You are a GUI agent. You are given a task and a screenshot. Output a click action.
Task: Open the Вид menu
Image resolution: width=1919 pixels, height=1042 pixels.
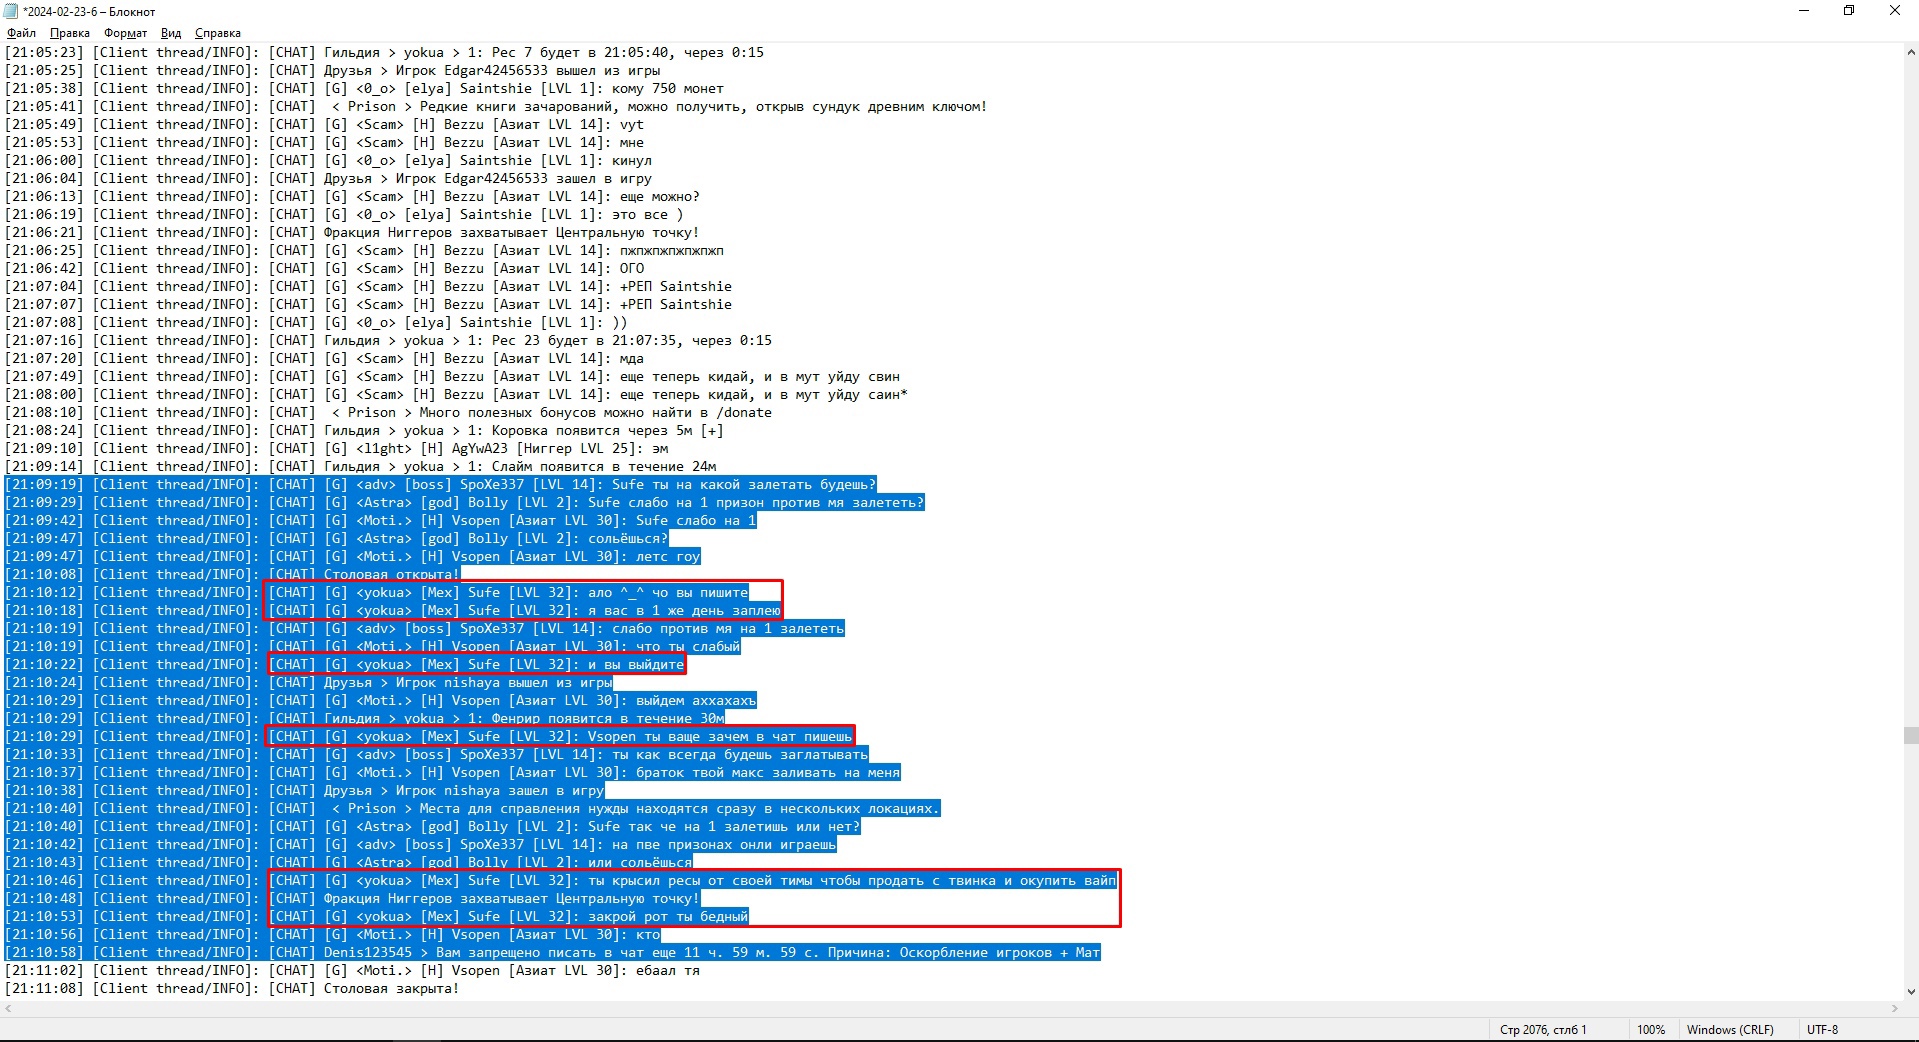[171, 33]
